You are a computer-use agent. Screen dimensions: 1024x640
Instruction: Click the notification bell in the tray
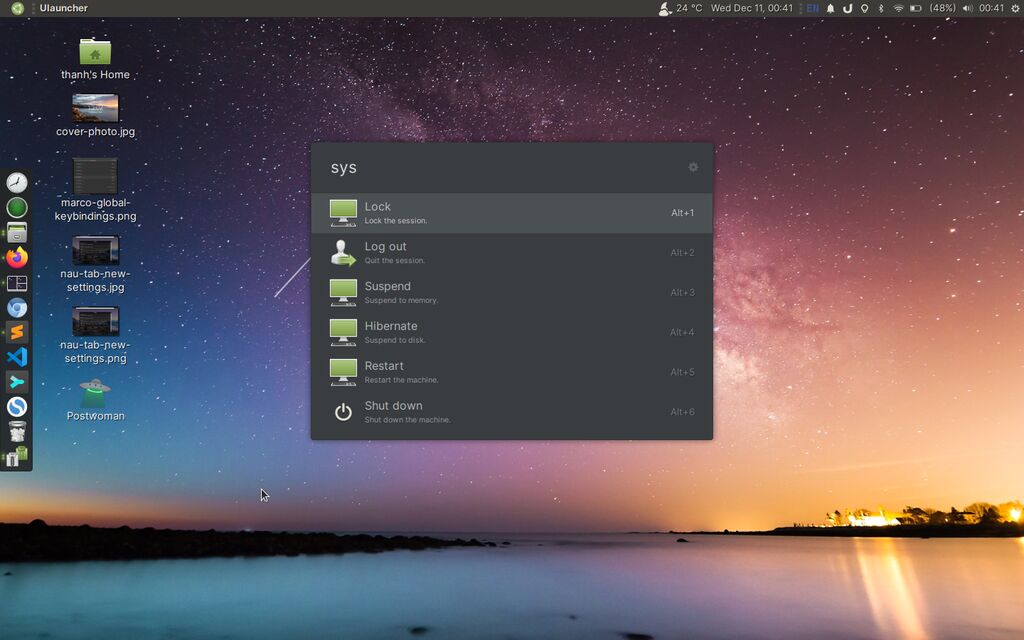pyautogui.click(x=831, y=8)
